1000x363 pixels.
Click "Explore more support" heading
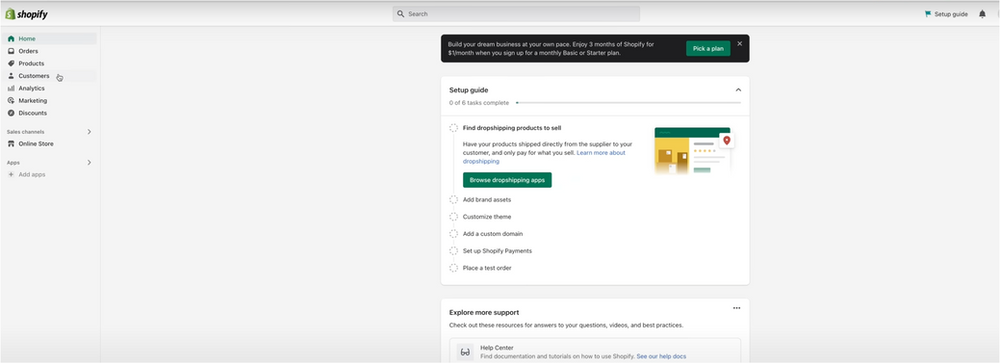[x=484, y=313]
